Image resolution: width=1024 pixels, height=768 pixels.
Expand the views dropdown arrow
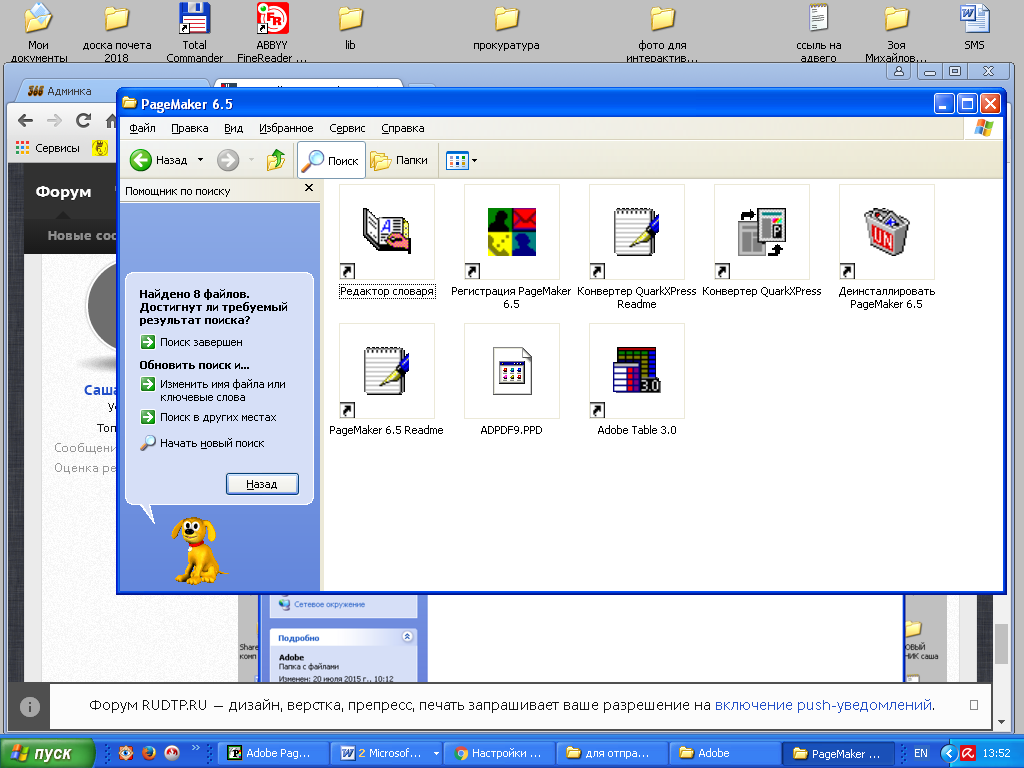tap(475, 160)
